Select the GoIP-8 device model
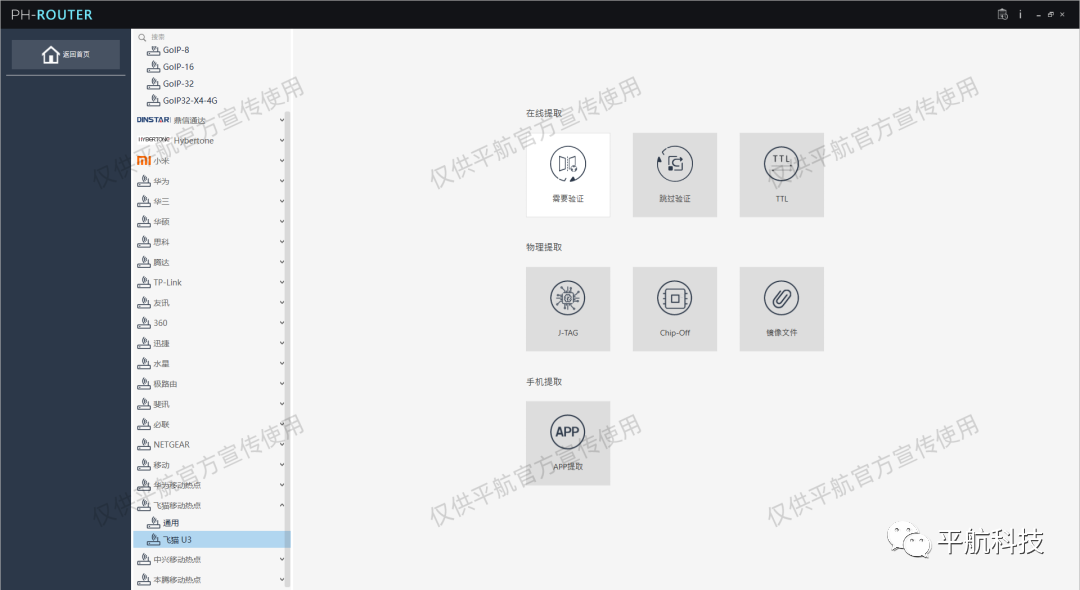 click(x=211, y=50)
